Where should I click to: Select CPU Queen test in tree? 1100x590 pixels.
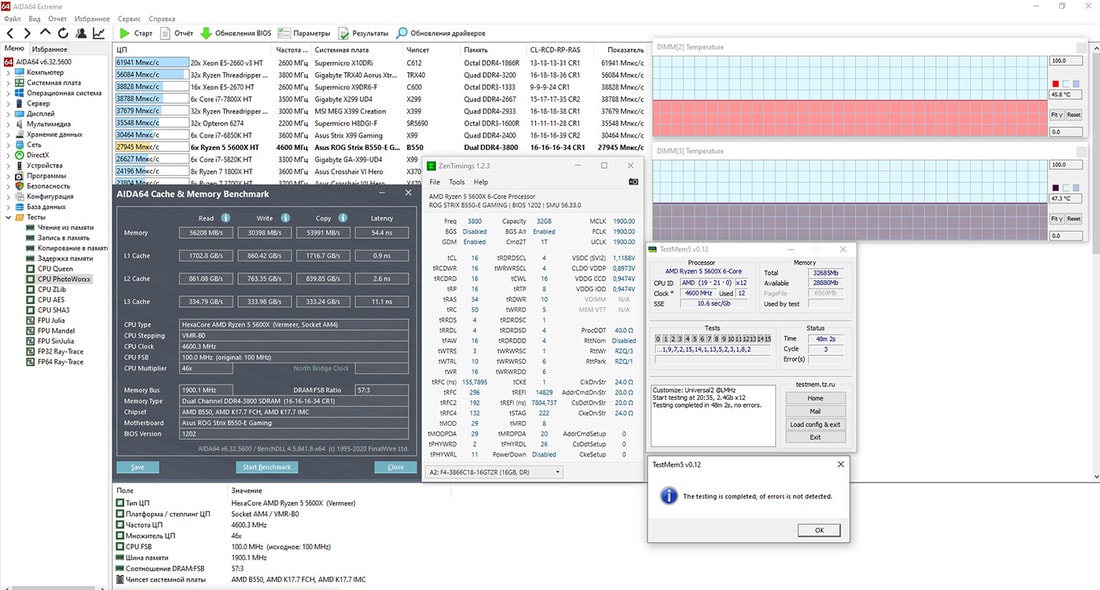(x=57, y=268)
